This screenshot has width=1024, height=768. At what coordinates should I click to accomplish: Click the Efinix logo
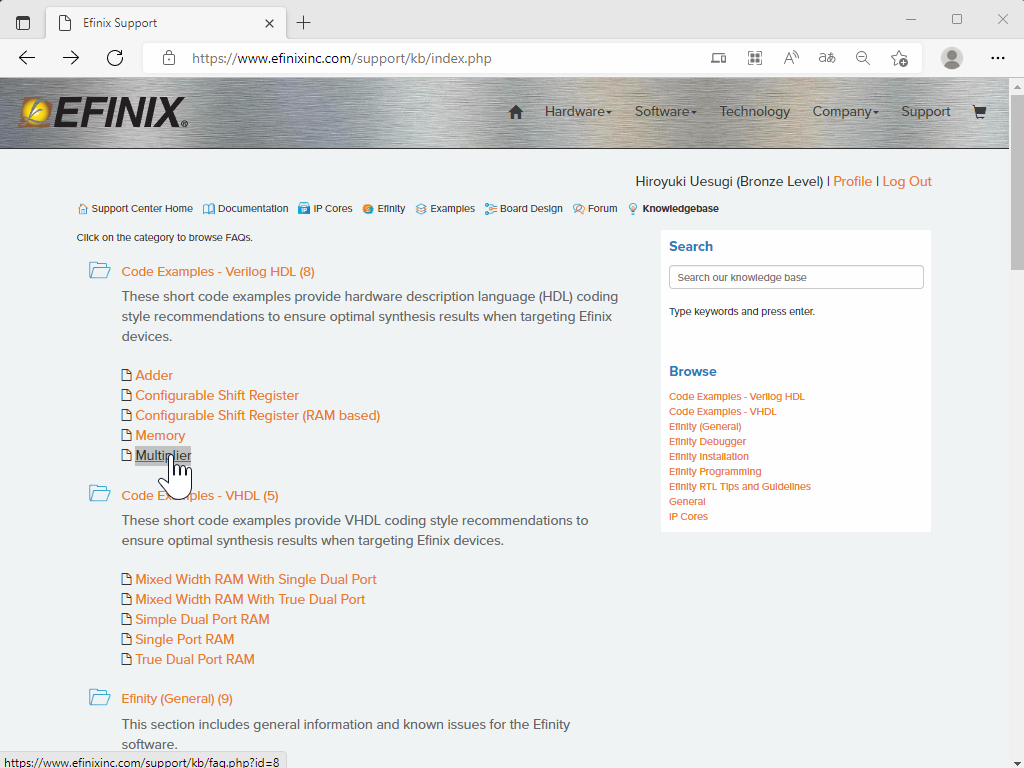pos(103,112)
